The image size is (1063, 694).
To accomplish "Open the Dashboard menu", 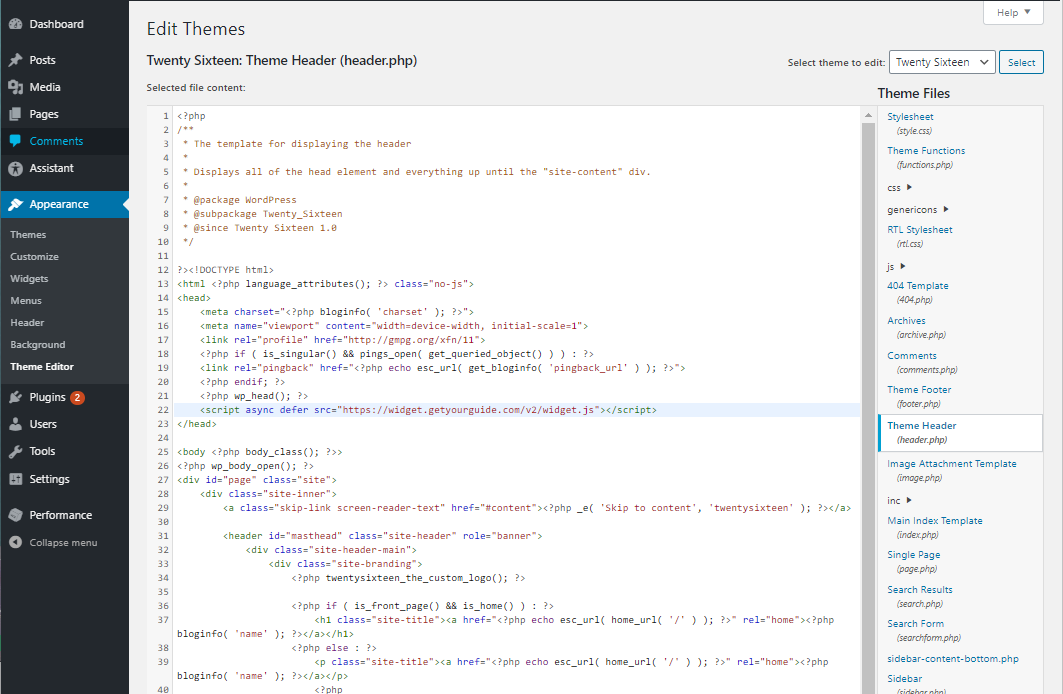I will pos(64,24).
